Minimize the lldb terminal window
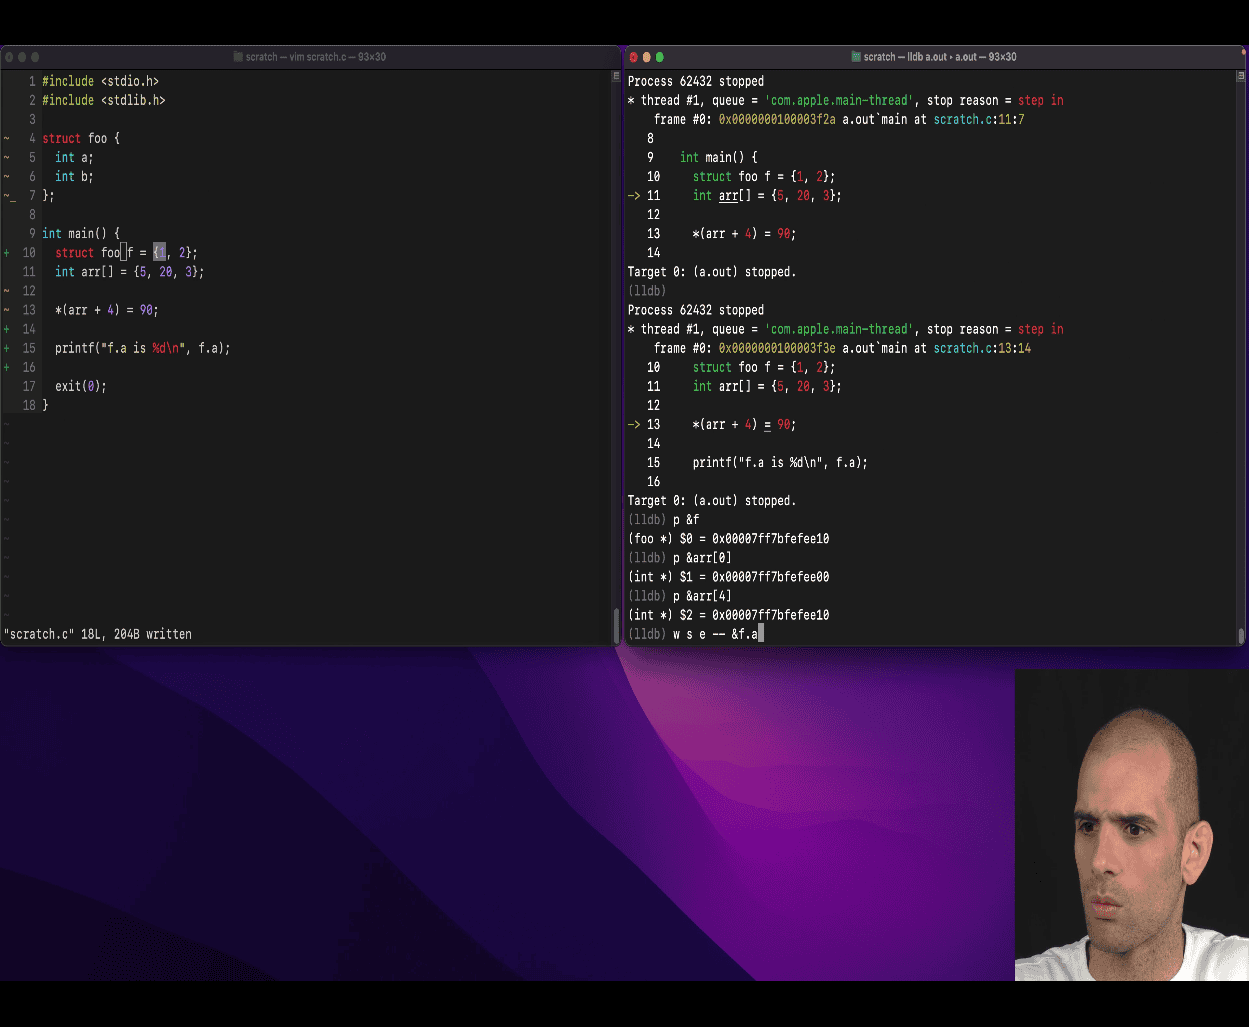Screen dimensions: 1249x1027 [x=646, y=57]
